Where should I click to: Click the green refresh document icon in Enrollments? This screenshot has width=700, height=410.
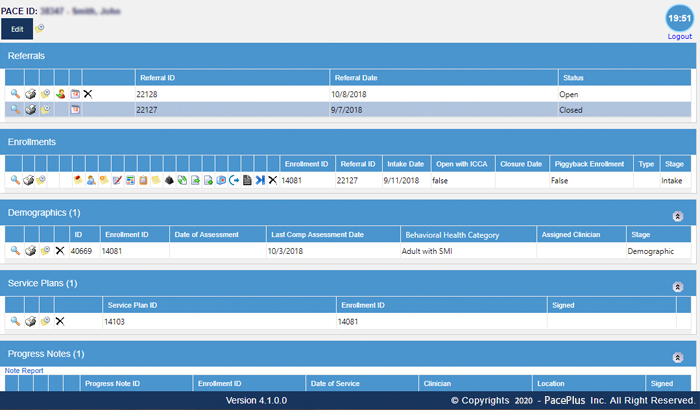tap(182, 180)
